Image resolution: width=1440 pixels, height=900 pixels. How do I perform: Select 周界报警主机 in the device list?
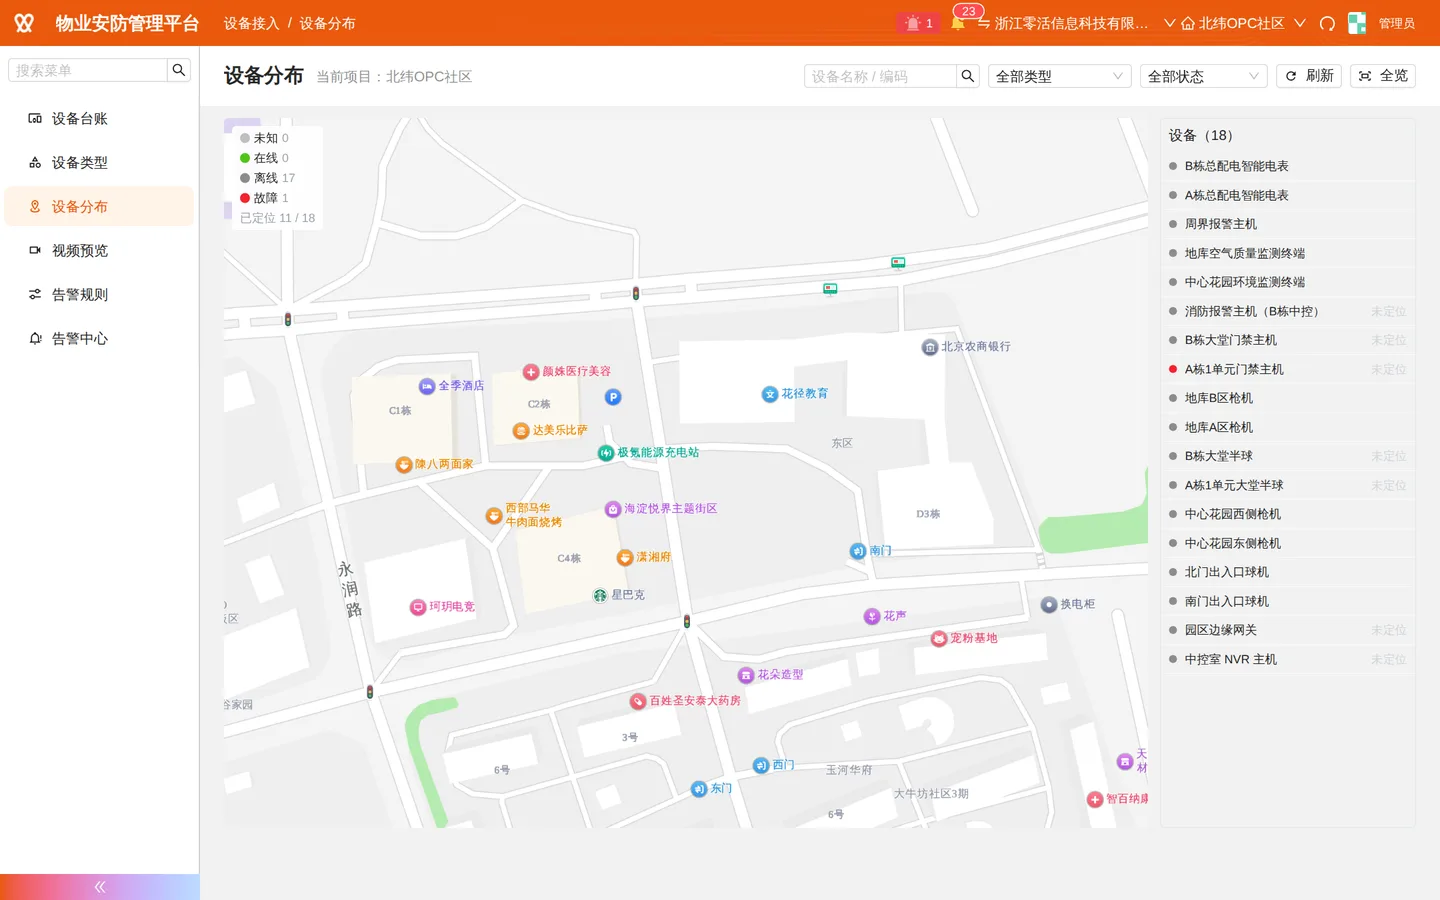pos(1288,224)
